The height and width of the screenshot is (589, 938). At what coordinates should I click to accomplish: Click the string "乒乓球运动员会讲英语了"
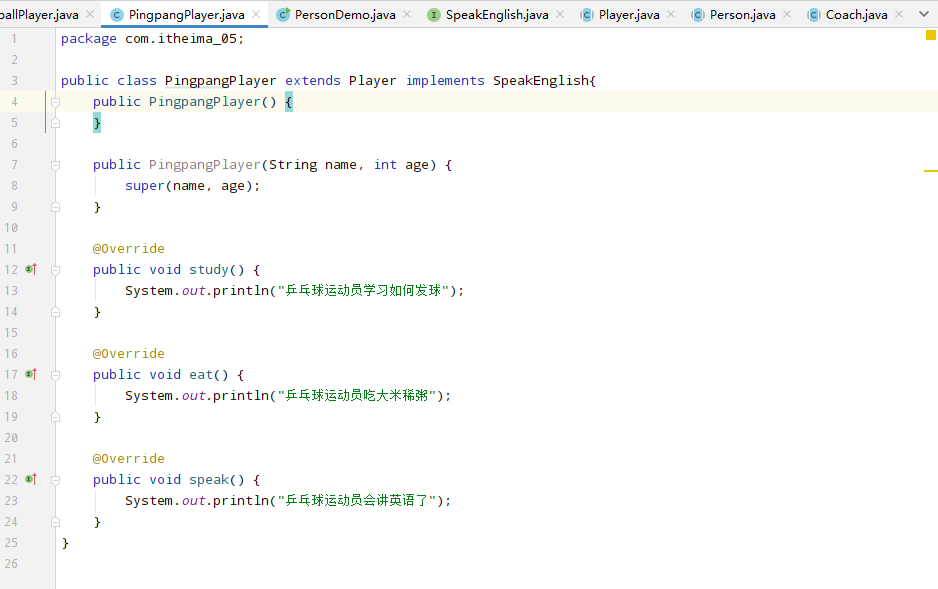click(357, 501)
